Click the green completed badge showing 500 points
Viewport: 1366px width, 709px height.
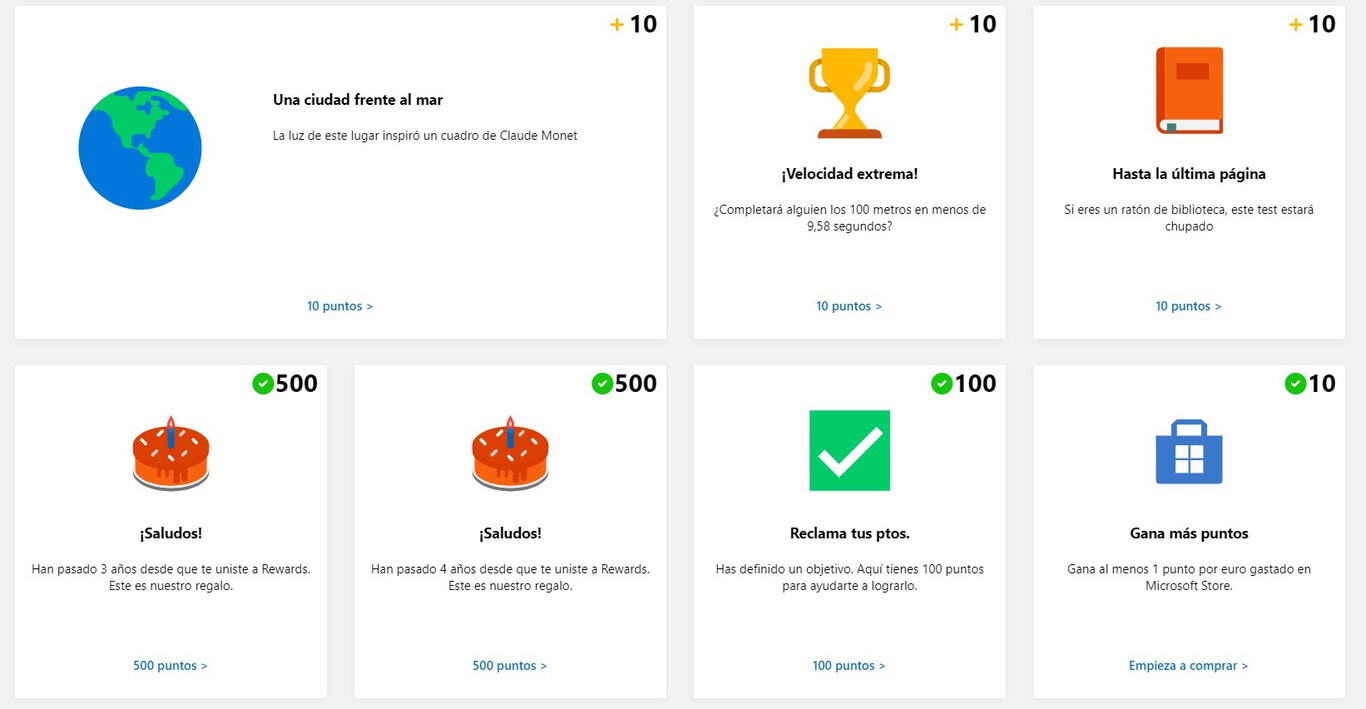click(x=285, y=383)
